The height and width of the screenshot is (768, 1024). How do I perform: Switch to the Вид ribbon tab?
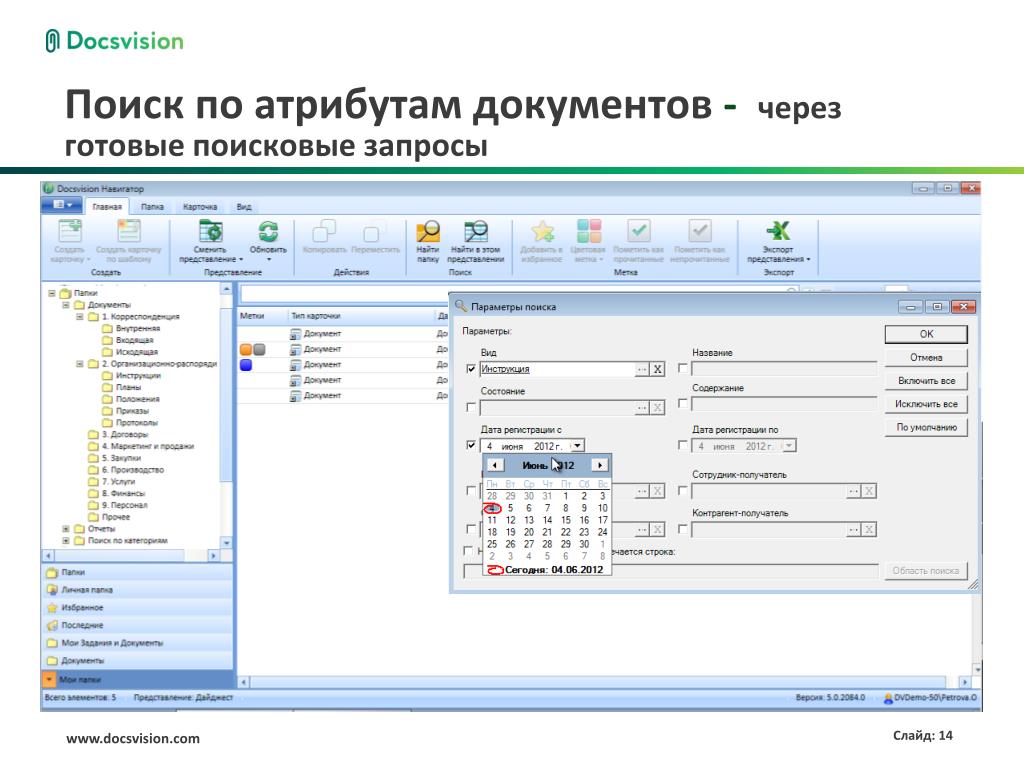click(244, 207)
